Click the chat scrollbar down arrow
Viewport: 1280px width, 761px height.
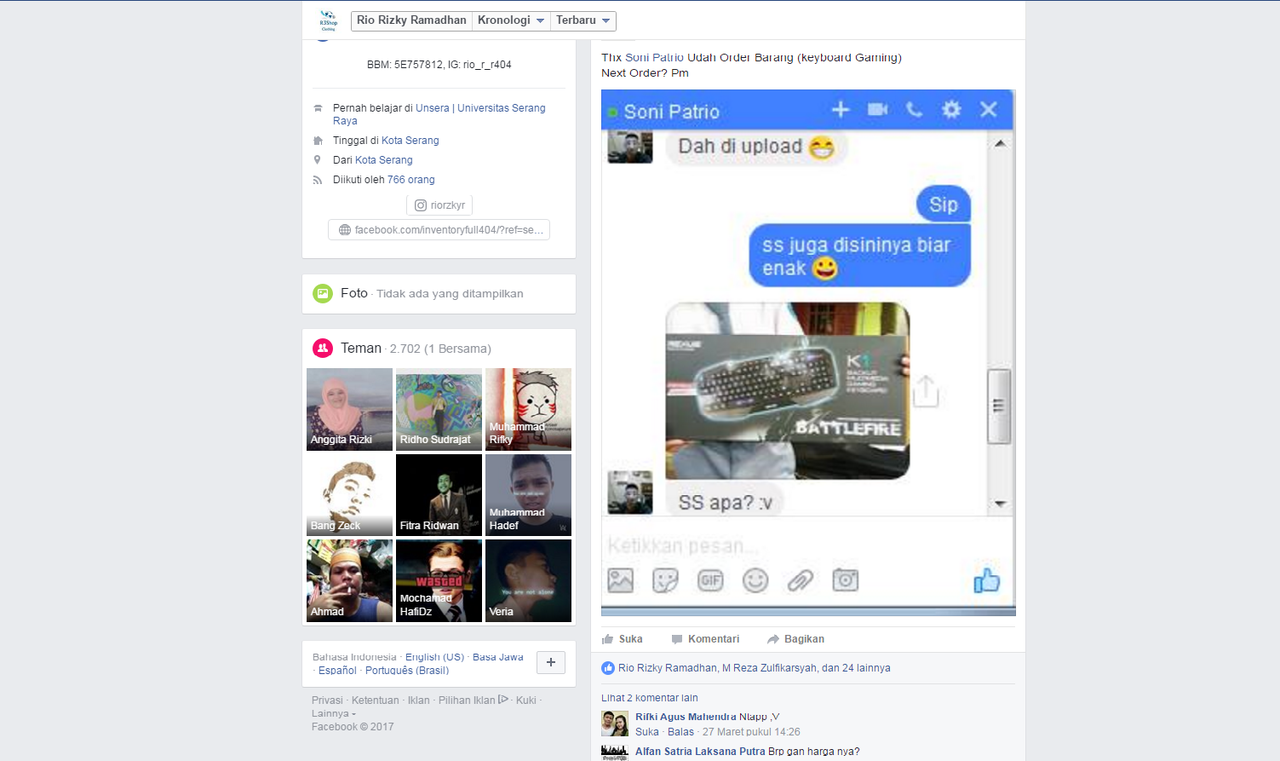coord(1000,504)
